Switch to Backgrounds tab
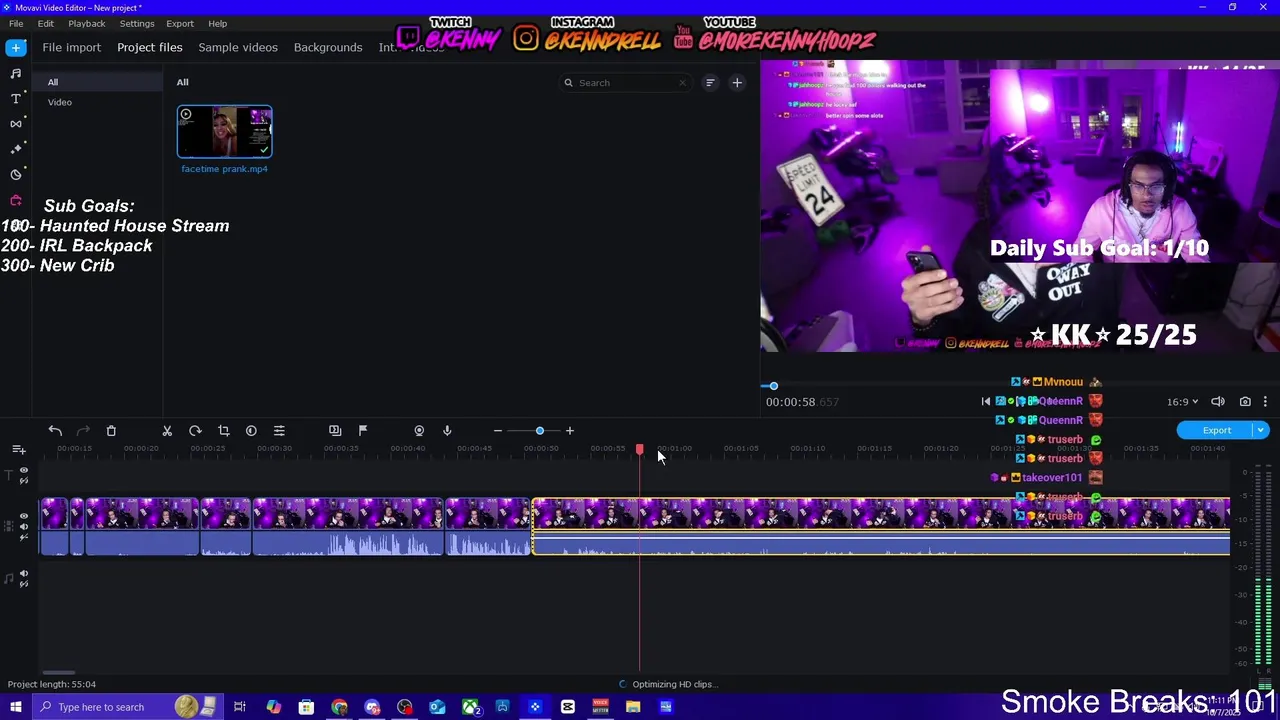1280x720 pixels. tap(328, 47)
